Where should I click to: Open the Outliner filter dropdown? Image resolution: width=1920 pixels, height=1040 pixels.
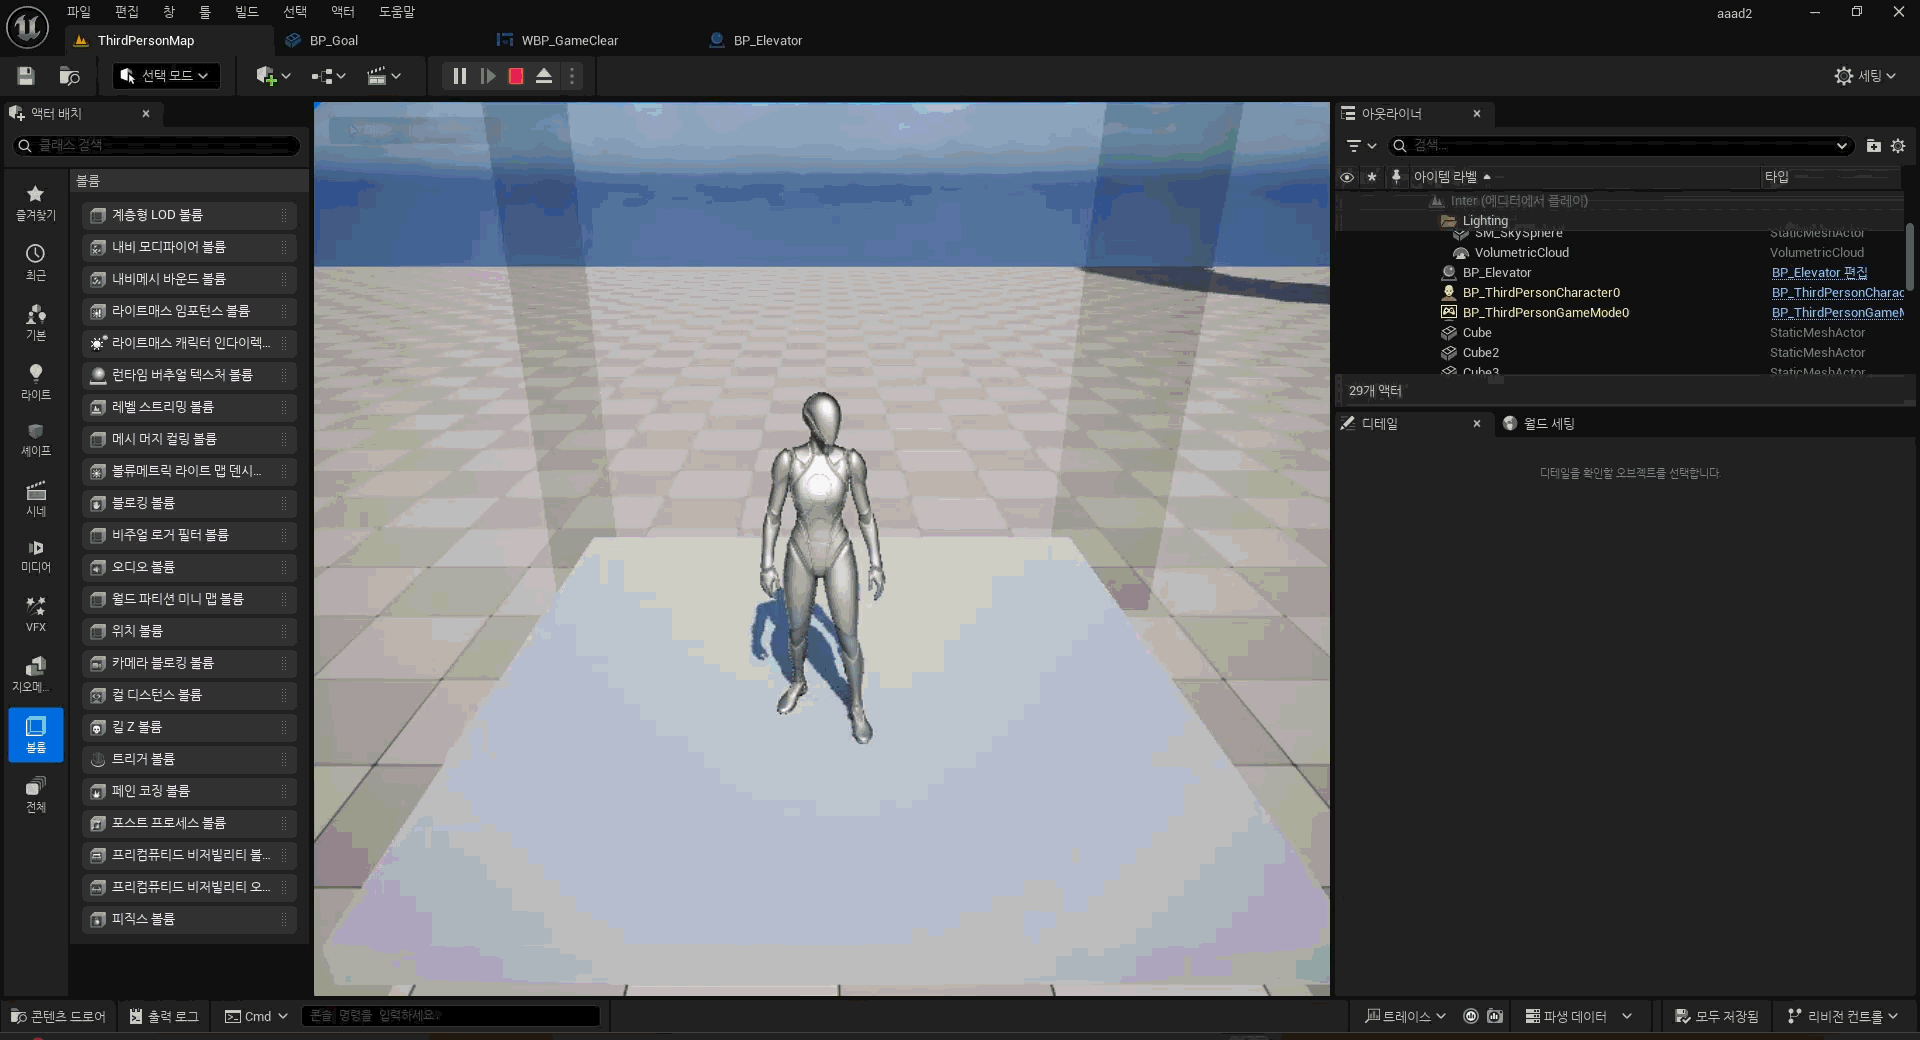tap(1361, 146)
